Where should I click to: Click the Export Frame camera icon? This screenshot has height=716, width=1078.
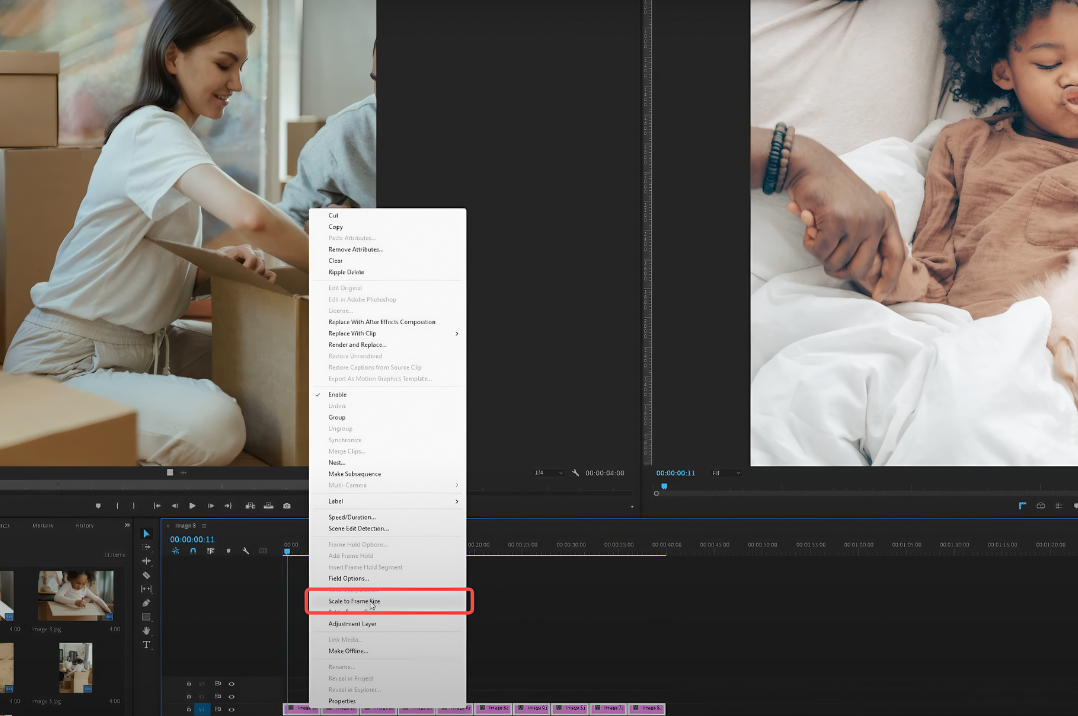pyautogui.click(x=287, y=506)
